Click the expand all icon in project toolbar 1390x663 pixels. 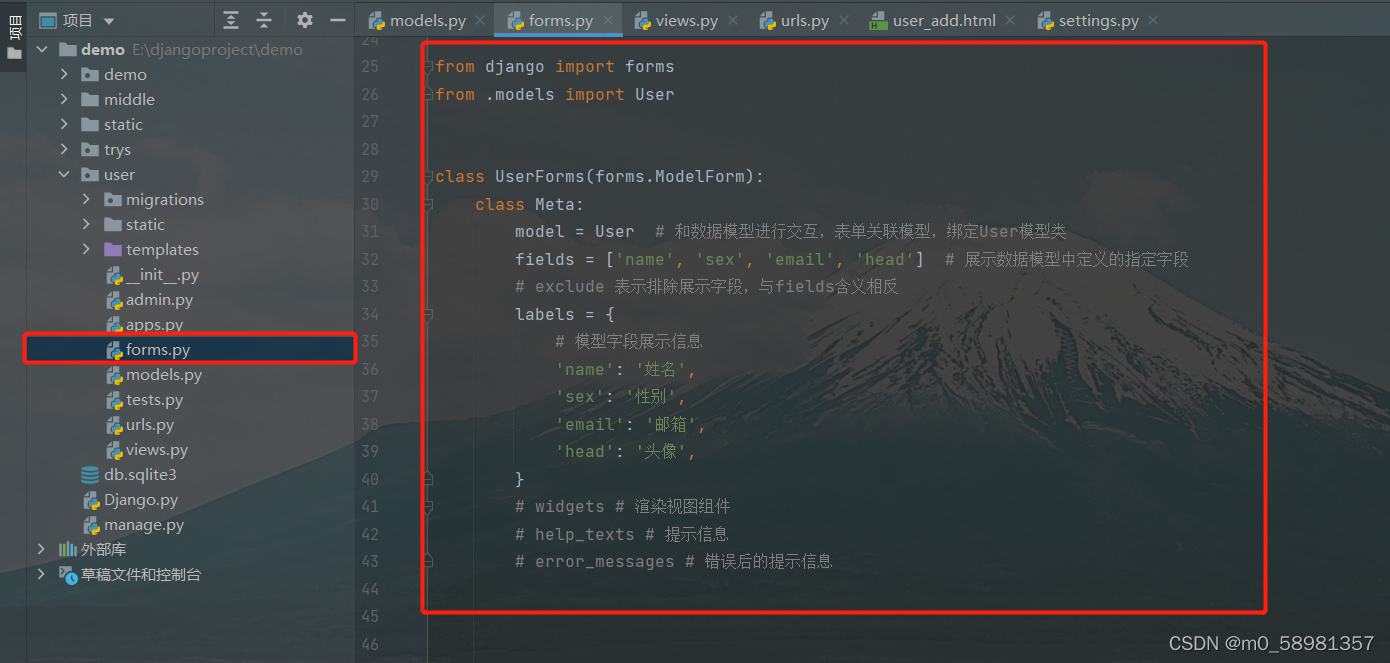(231, 20)
